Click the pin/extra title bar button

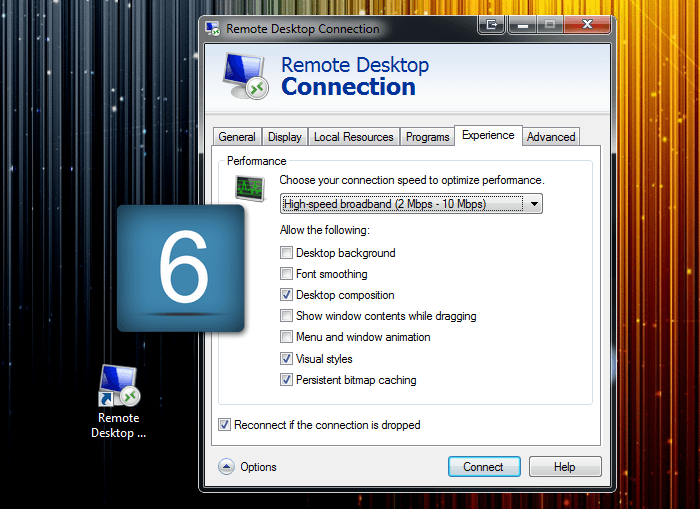click(x=491, y=25)
